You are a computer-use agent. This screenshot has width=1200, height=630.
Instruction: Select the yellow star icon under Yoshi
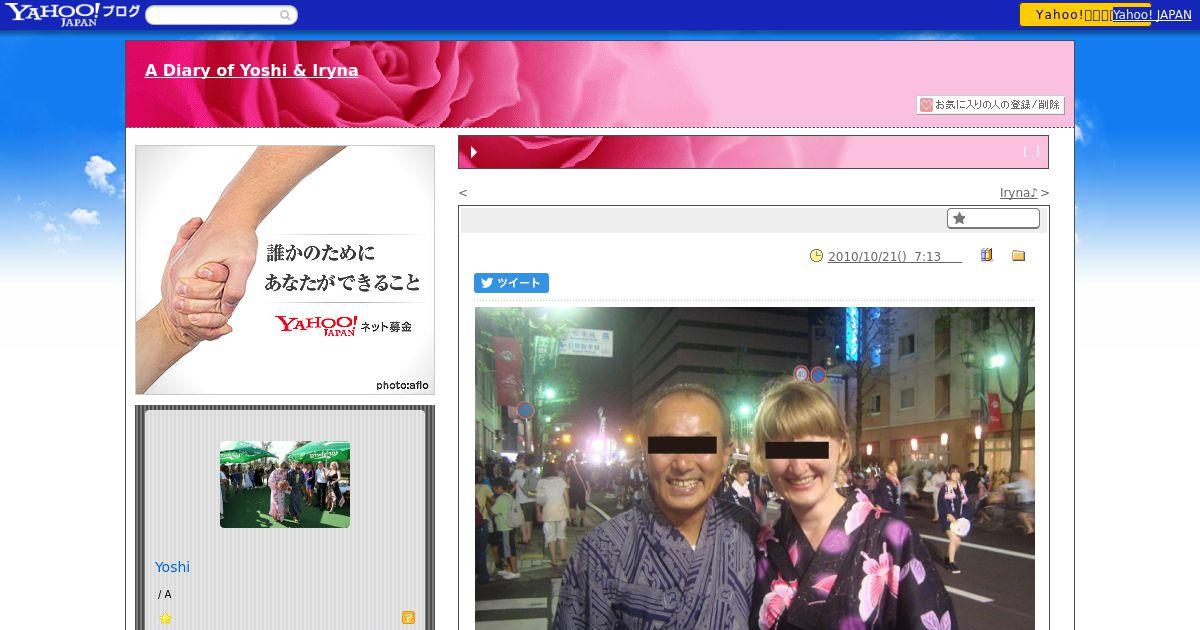[x=166, y=618]
